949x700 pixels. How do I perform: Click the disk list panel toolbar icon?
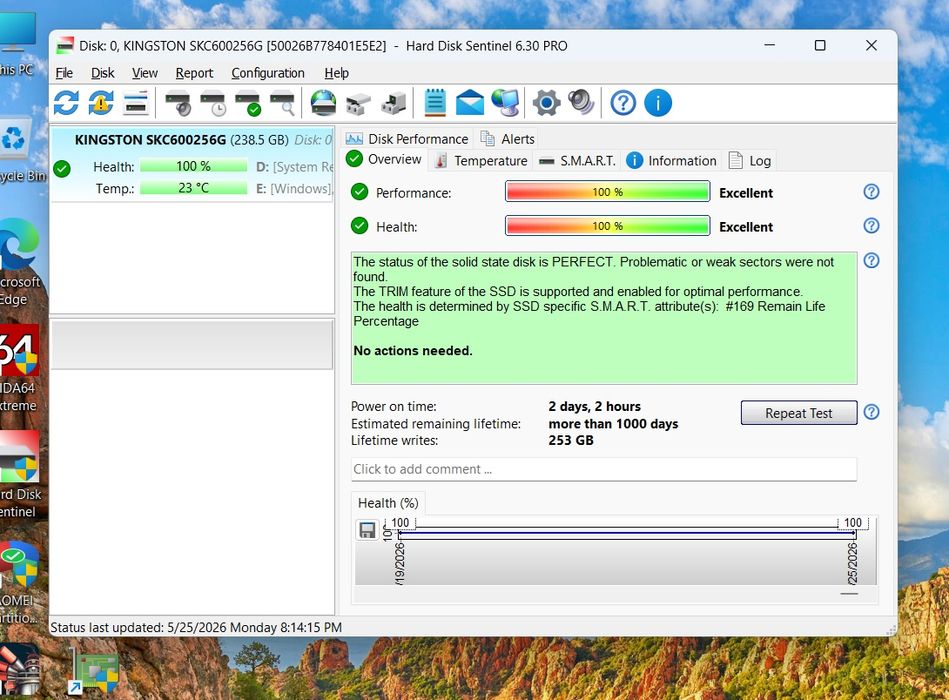pos(136,103)
